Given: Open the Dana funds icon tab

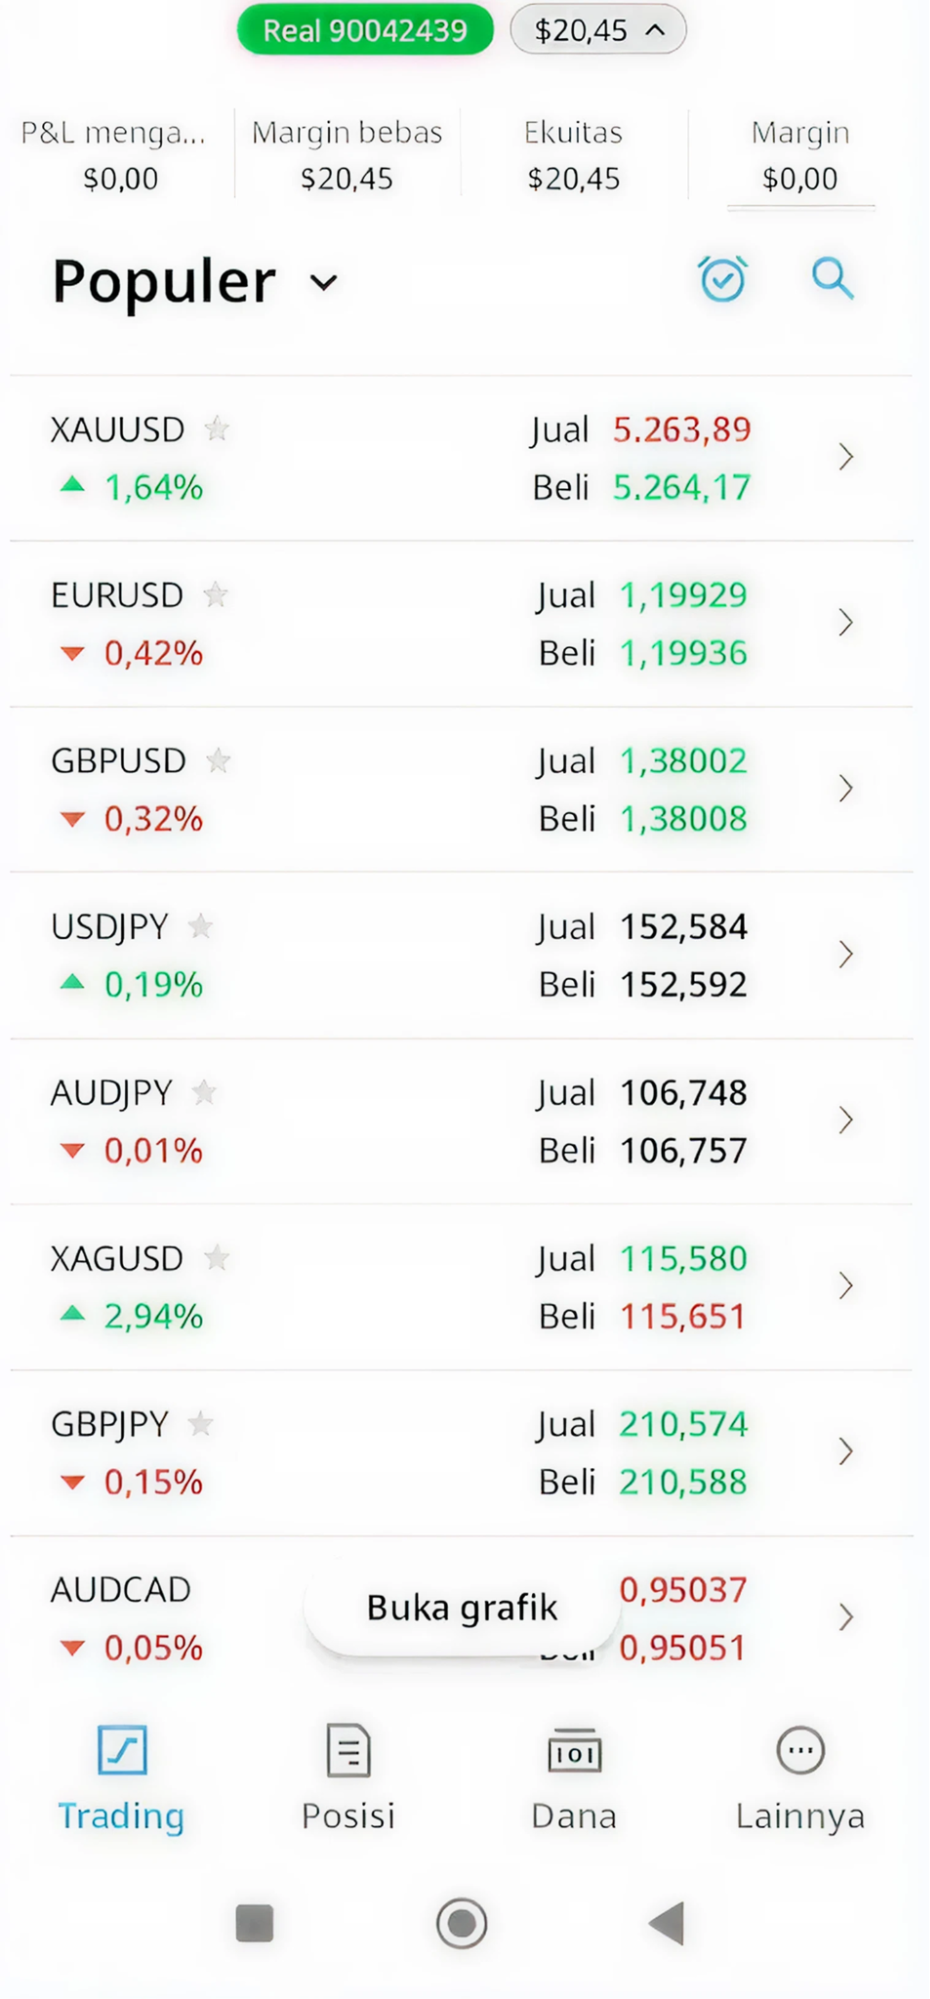Looking at the screenshot, I should click(574, 1750).
